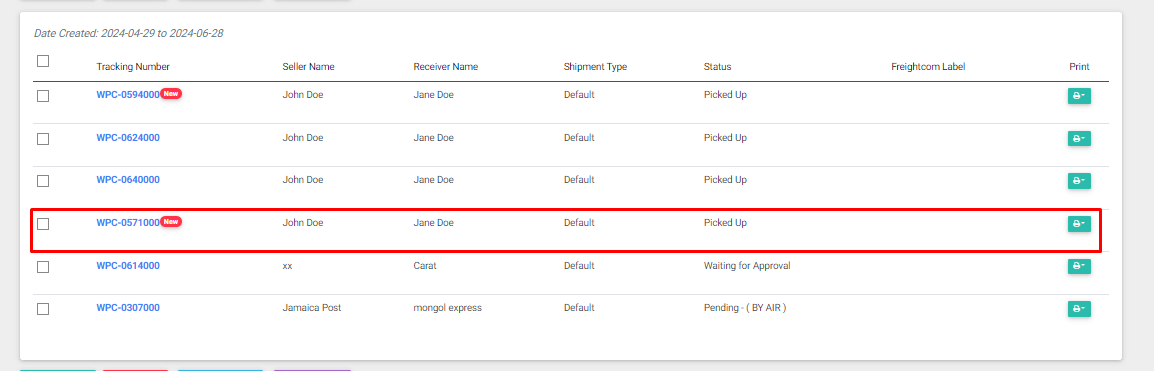This screenshot has height=371, width=1154.
Task: Open shipment WPC-0624000
Action: click(128, 138)
